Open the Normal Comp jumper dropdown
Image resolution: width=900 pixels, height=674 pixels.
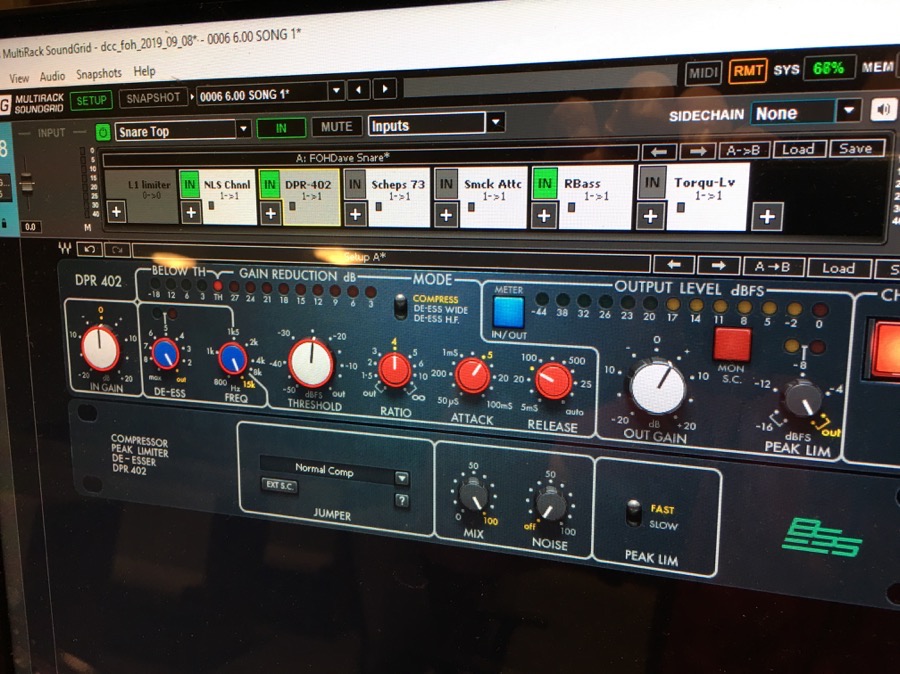coord(401,477)
